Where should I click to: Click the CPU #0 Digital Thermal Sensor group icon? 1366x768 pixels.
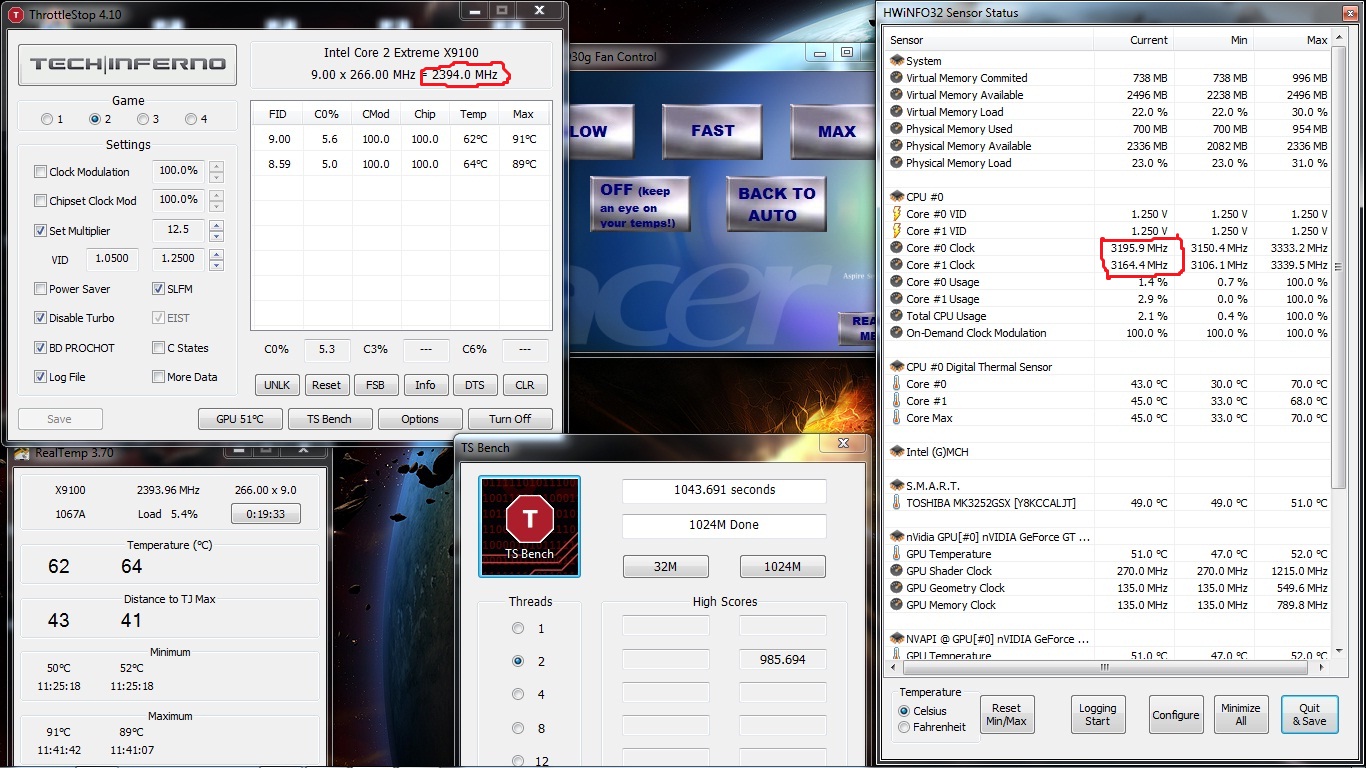[x=897, y=367]
